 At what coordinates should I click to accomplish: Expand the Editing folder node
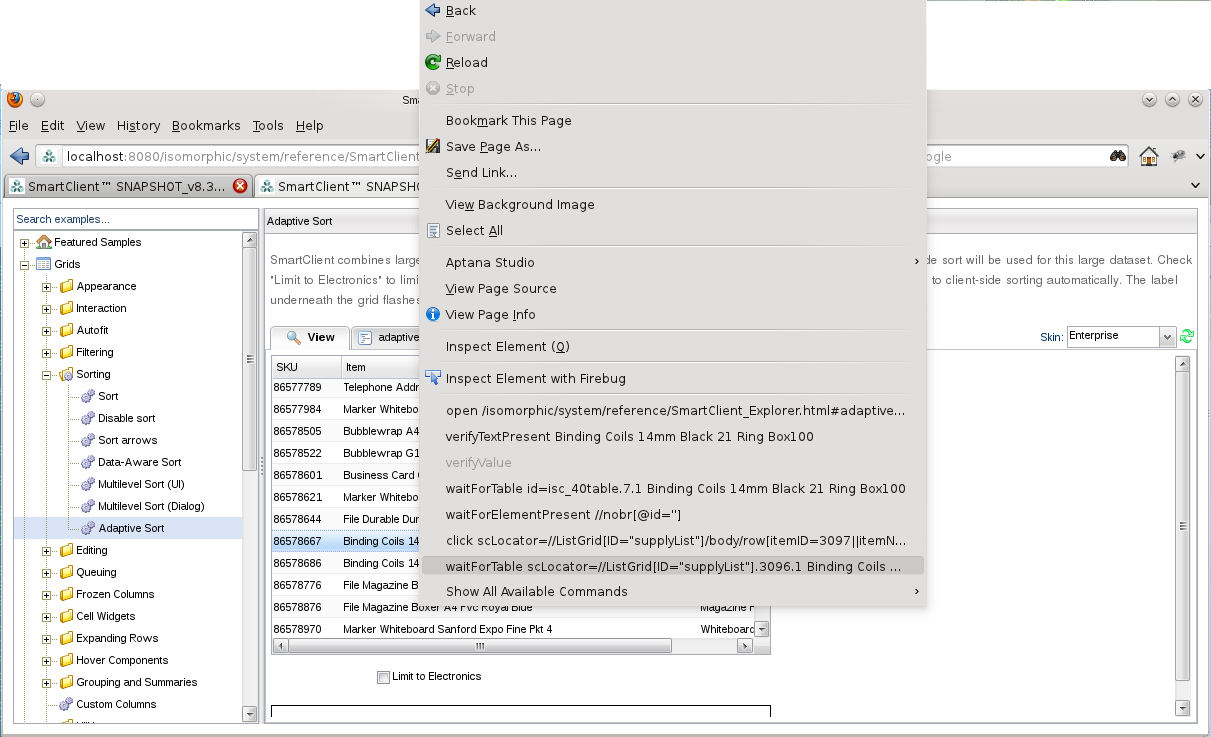(47, 550)
